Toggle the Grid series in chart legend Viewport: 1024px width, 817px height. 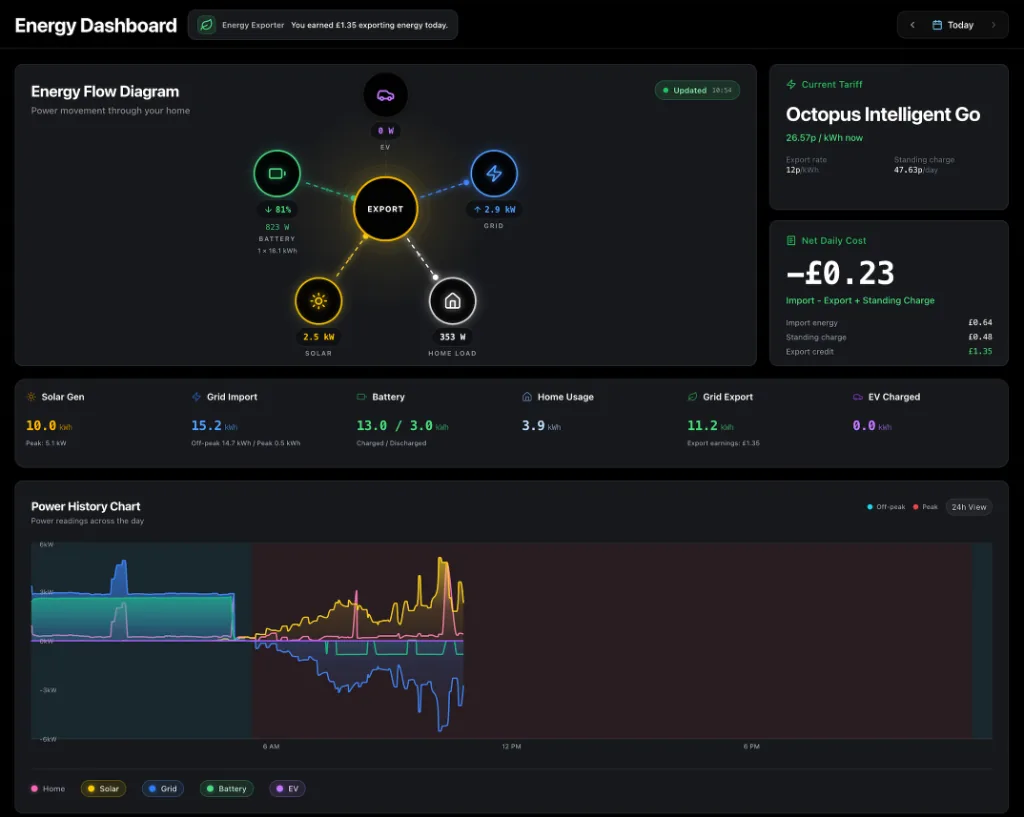[x=163, y=788]
